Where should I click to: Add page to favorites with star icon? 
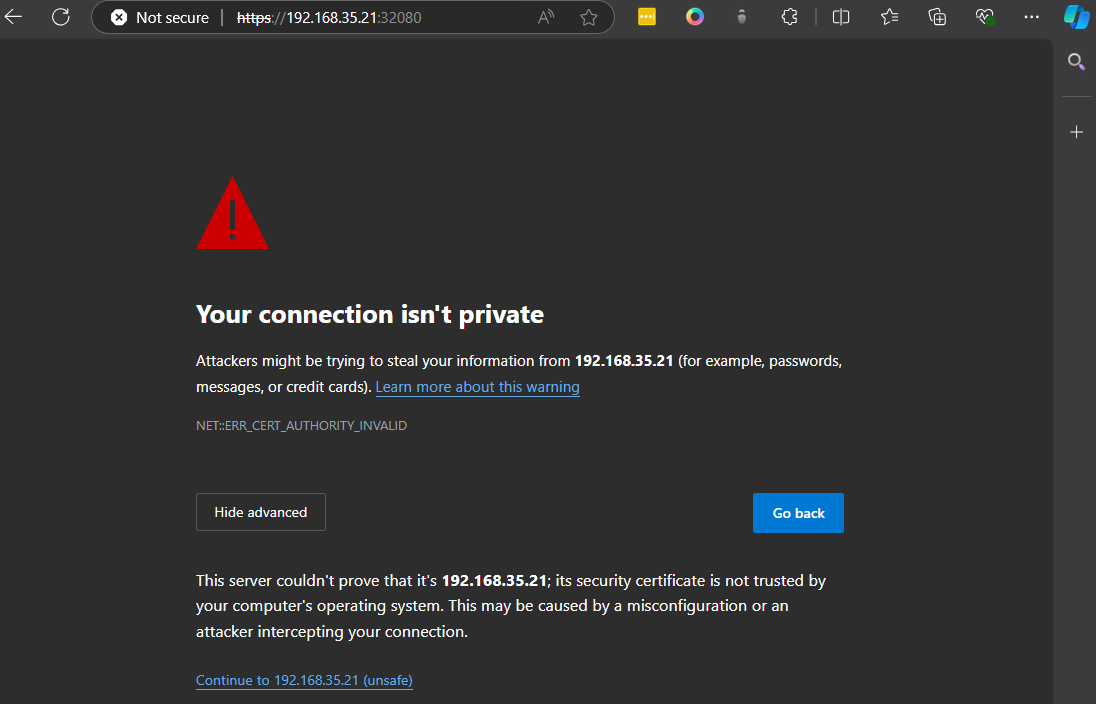click(x=589, y=17)
